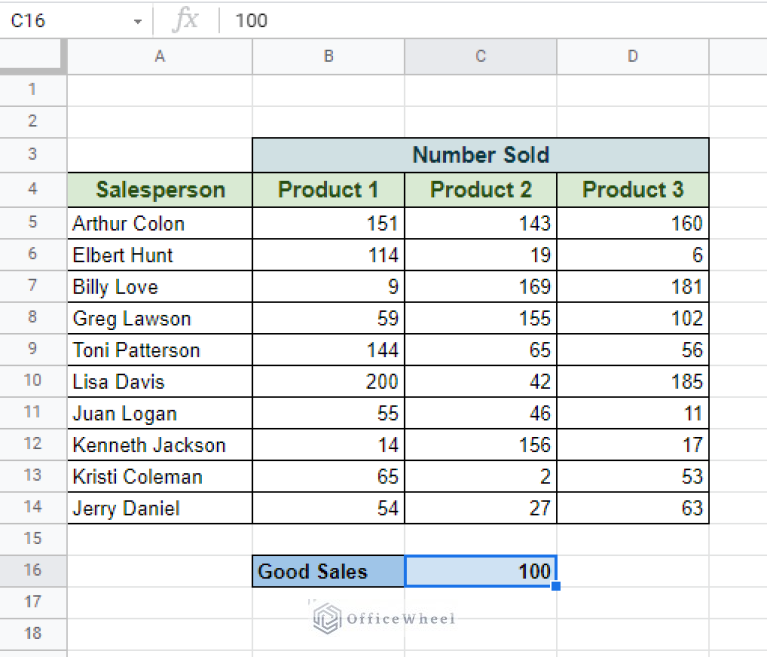Select the 'Toni Patterson' cell
Image resolution: width=767 pixels, height=657 pixels.
160,350
